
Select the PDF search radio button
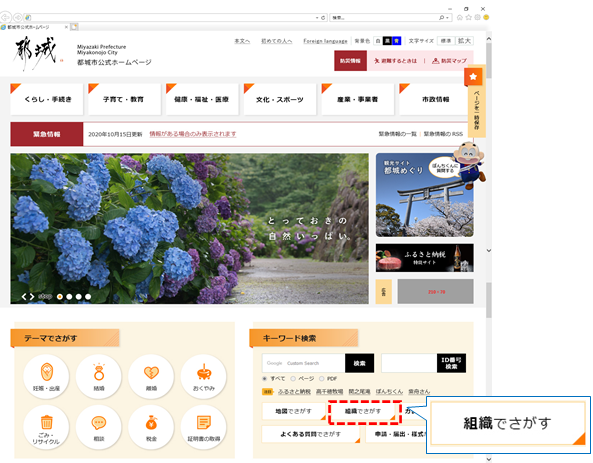coord(321,379)
